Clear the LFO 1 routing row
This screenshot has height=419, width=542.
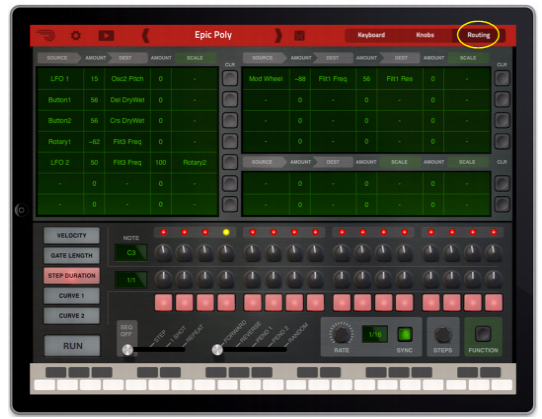230,78
